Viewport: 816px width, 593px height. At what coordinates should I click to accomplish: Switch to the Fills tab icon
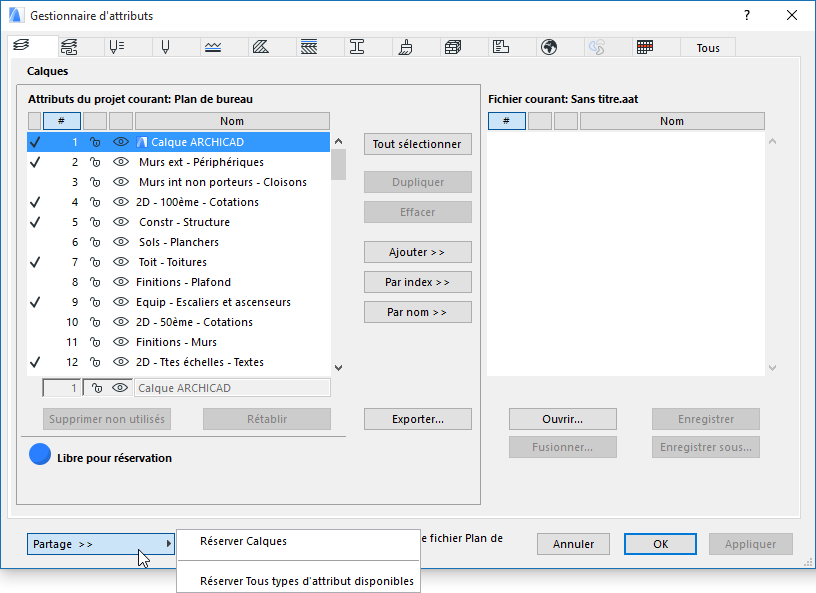[261, 47]
